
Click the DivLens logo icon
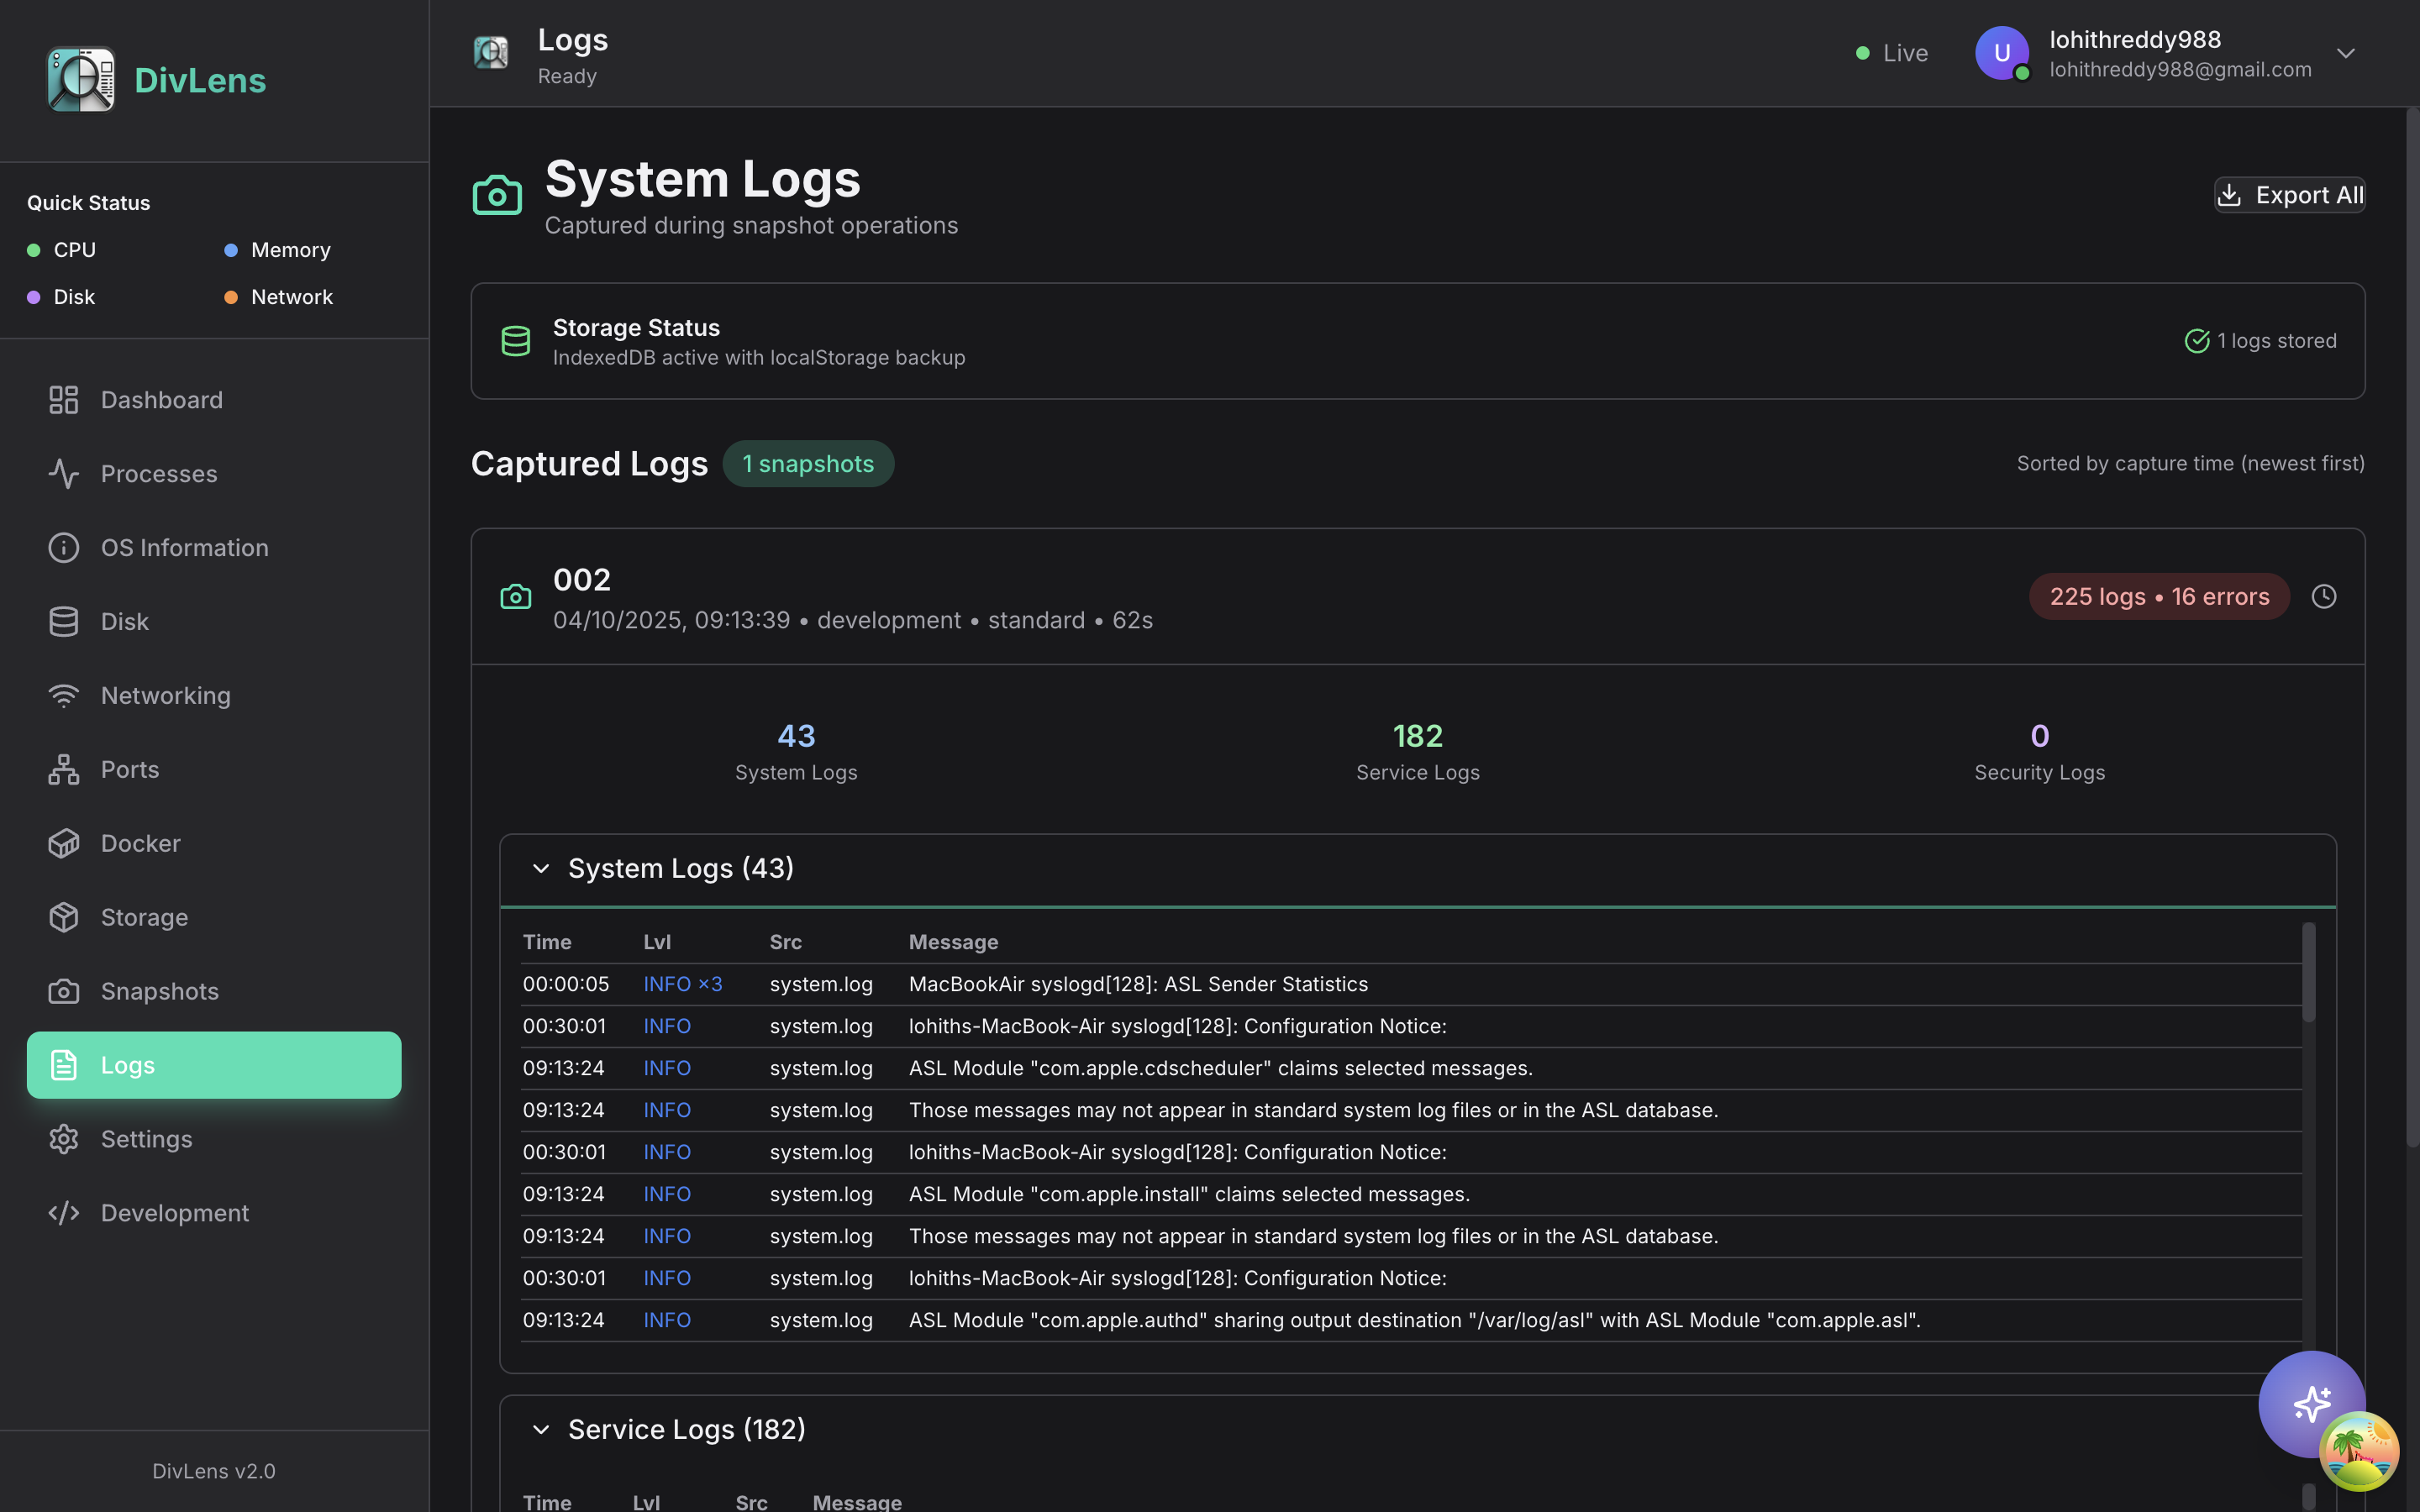(81, 80)
